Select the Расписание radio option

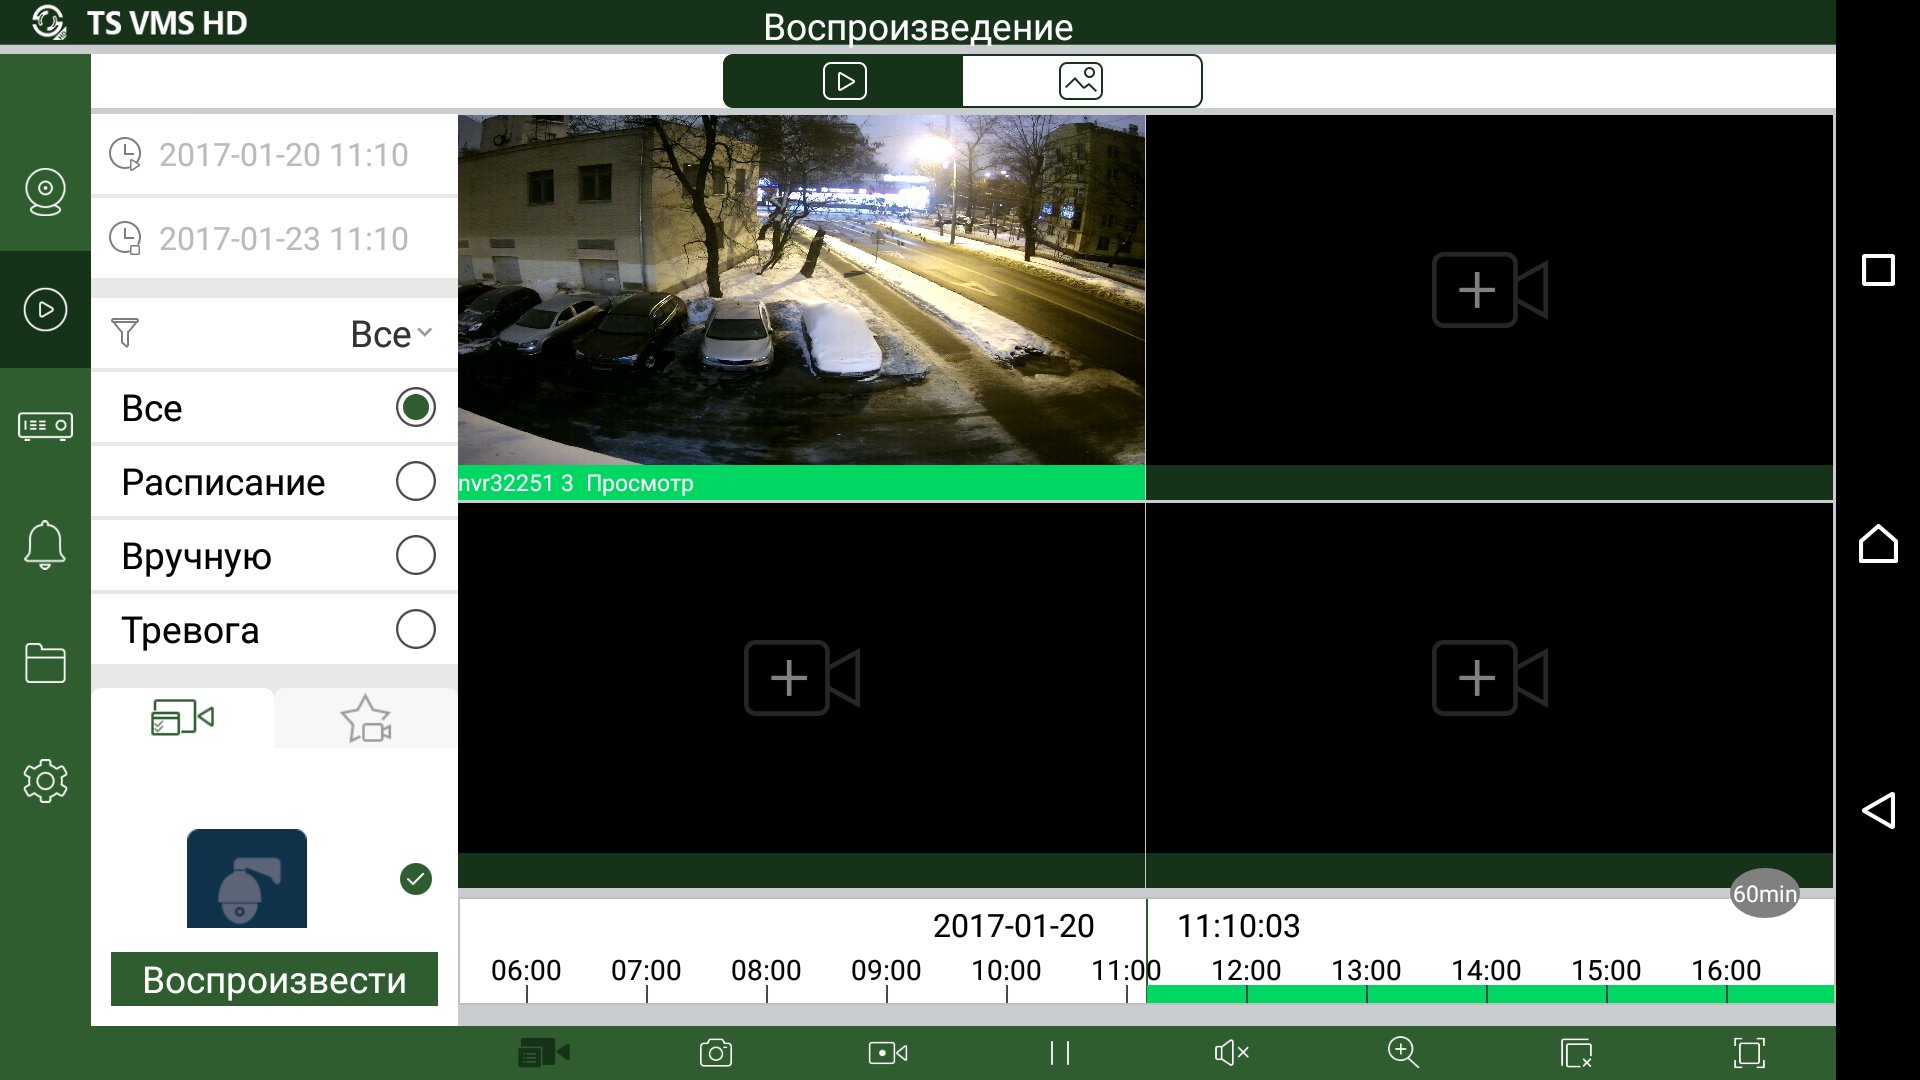pyautogui.click(x=415, y=481)
